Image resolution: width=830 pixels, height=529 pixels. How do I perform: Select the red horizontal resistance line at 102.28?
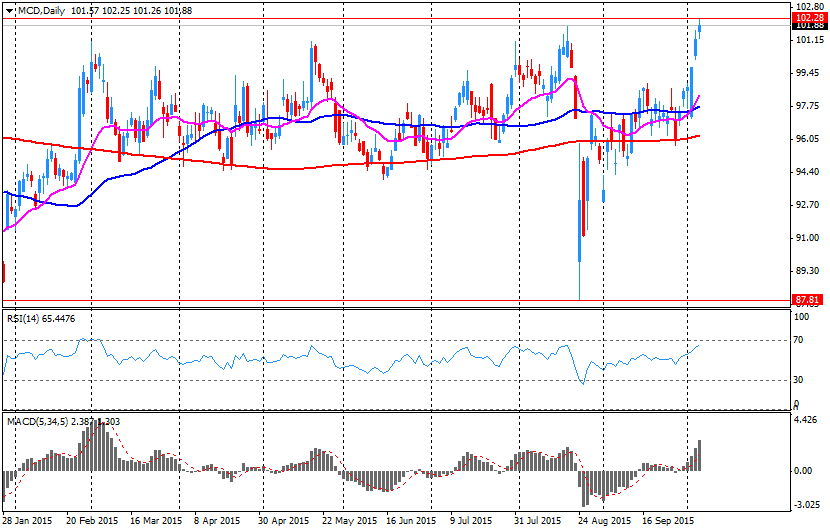pyautogui.click(x=396, y=19)
